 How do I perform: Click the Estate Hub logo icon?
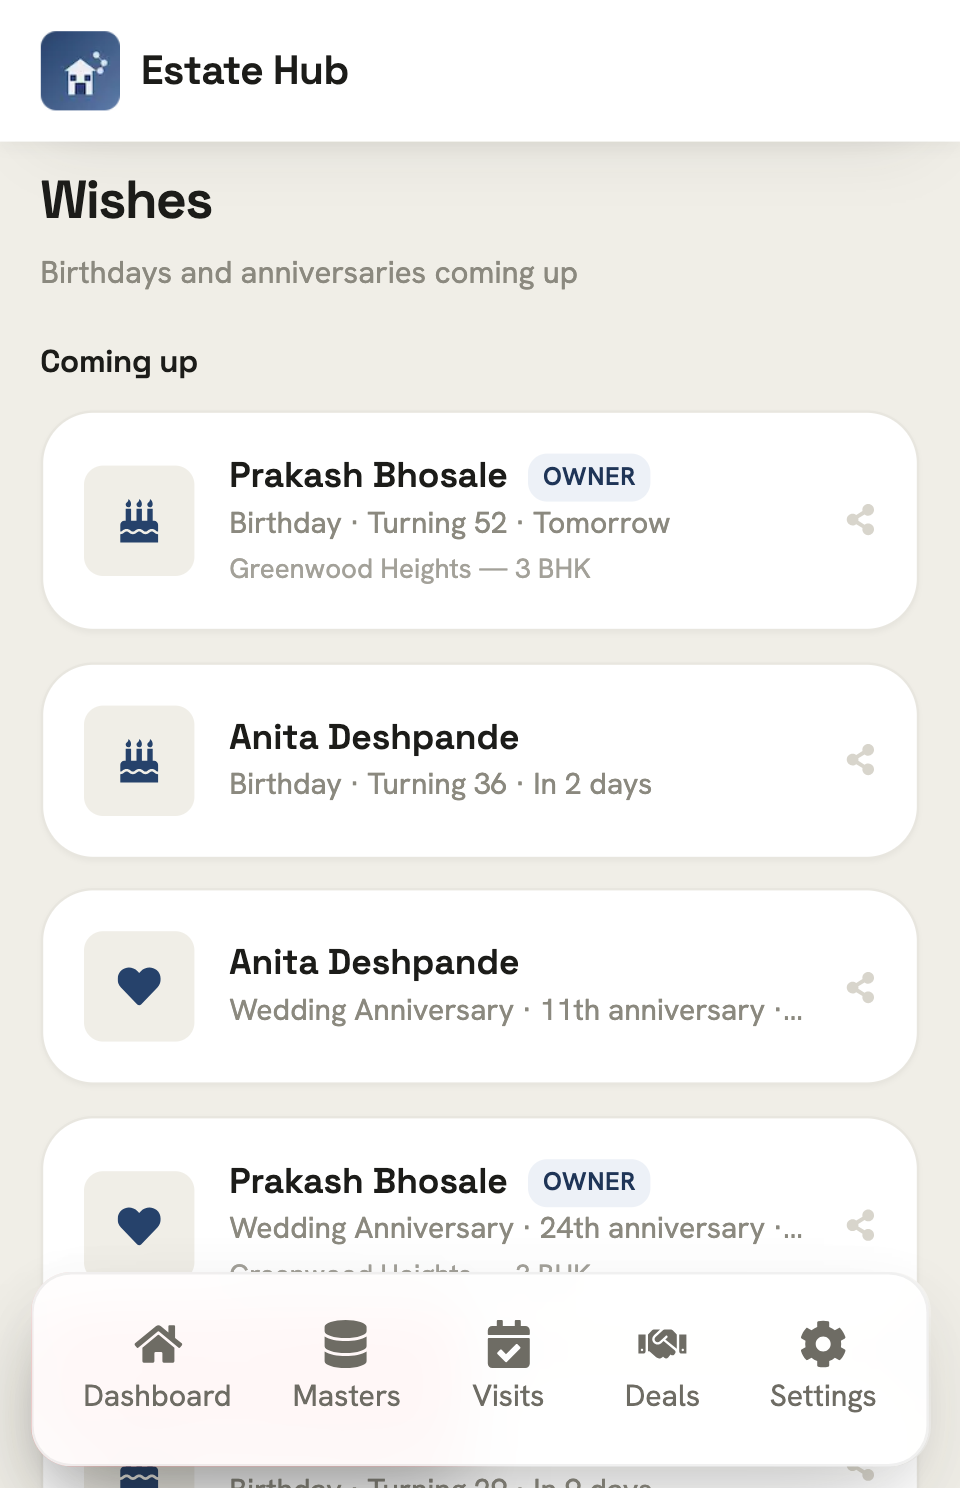coord(80,70)
